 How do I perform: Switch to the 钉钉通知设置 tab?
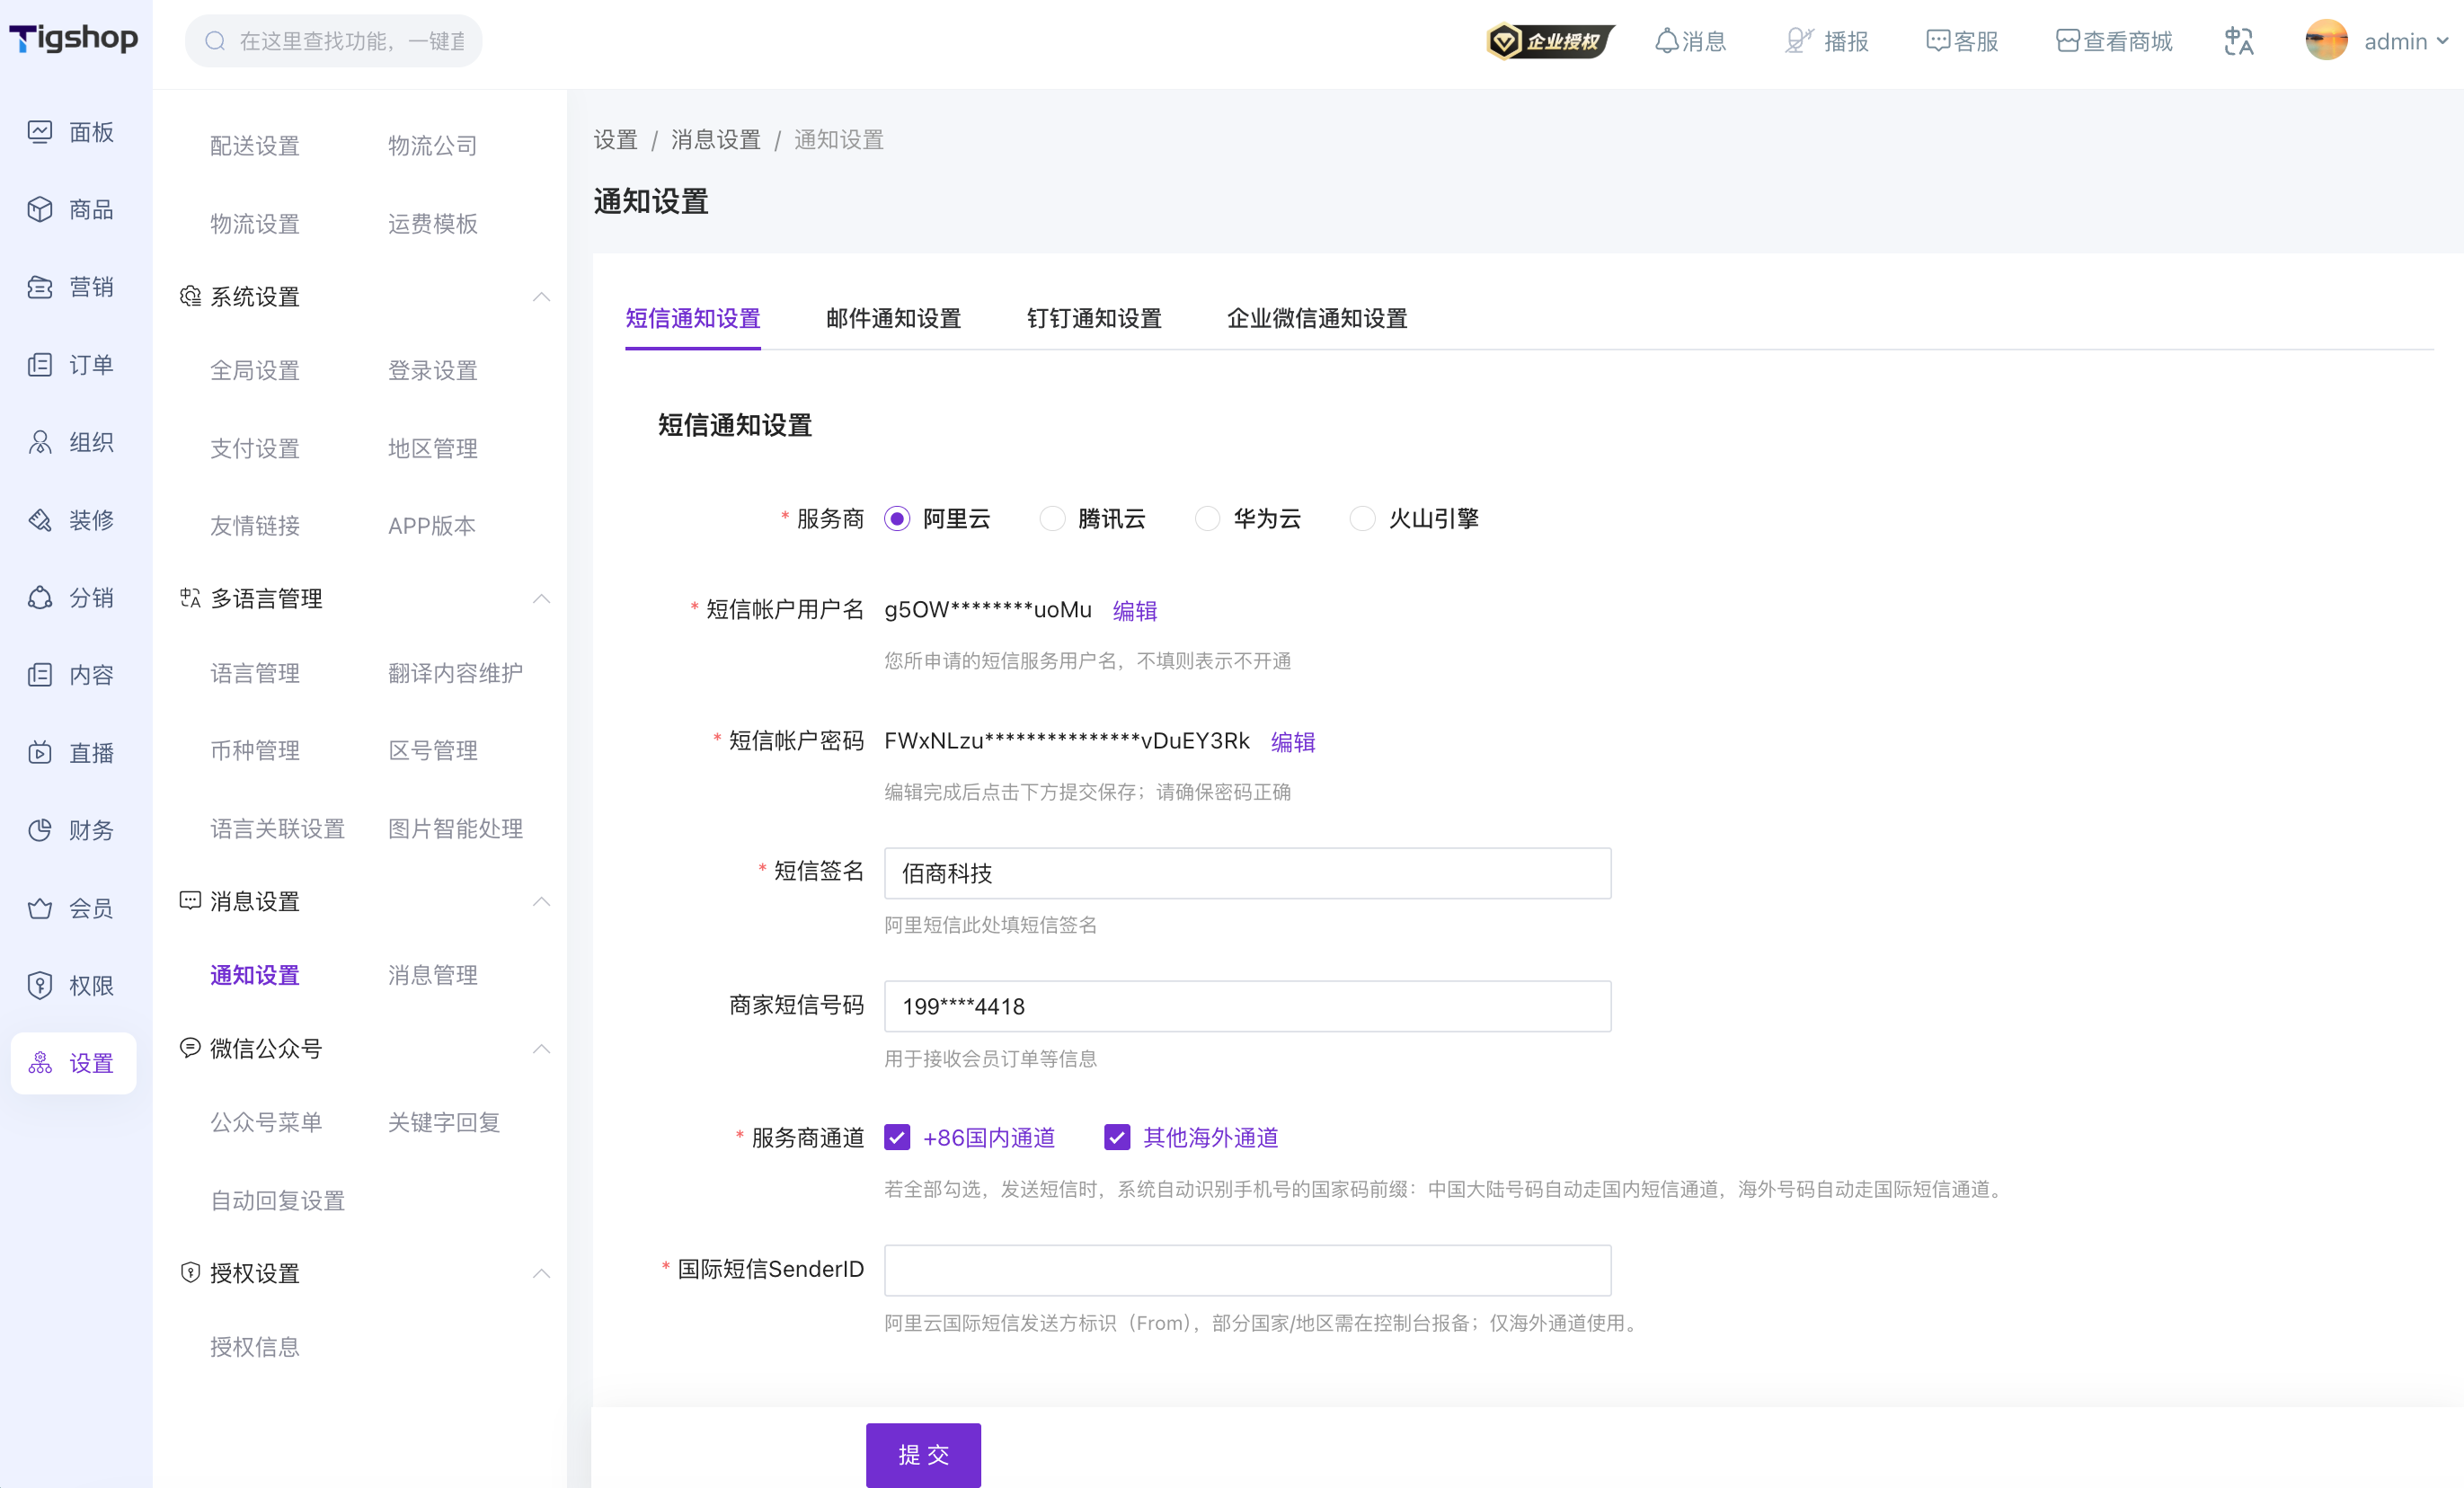1094,318
